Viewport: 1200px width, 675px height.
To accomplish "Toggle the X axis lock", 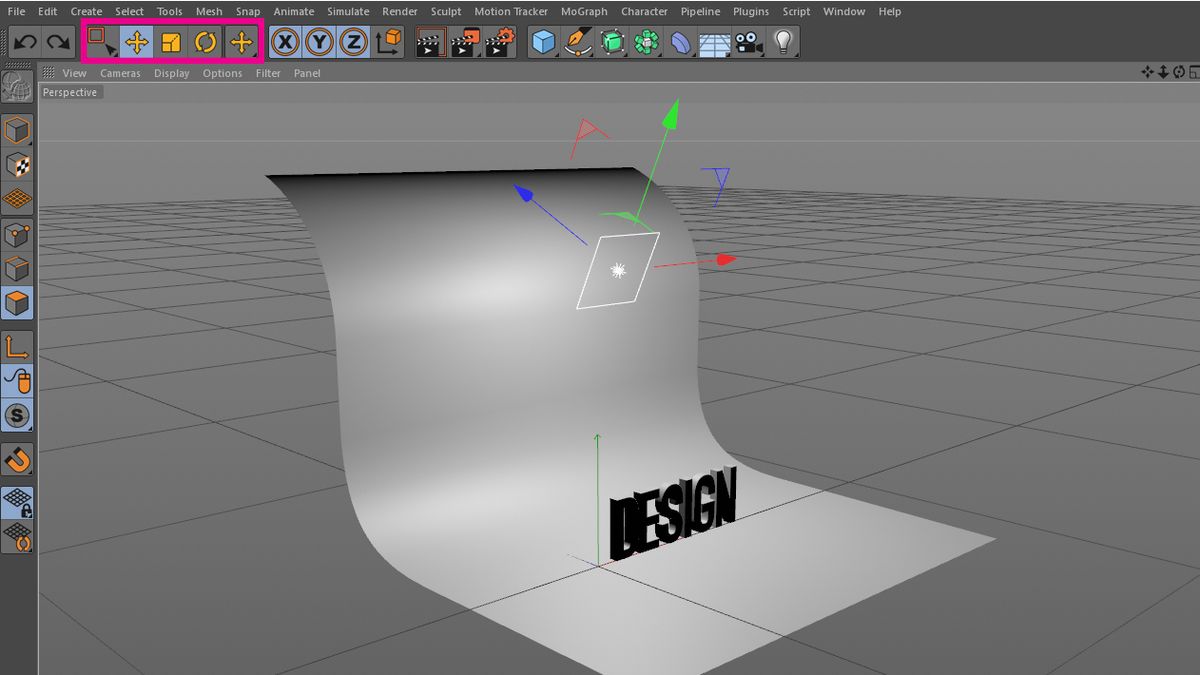I will coord(287,40).
